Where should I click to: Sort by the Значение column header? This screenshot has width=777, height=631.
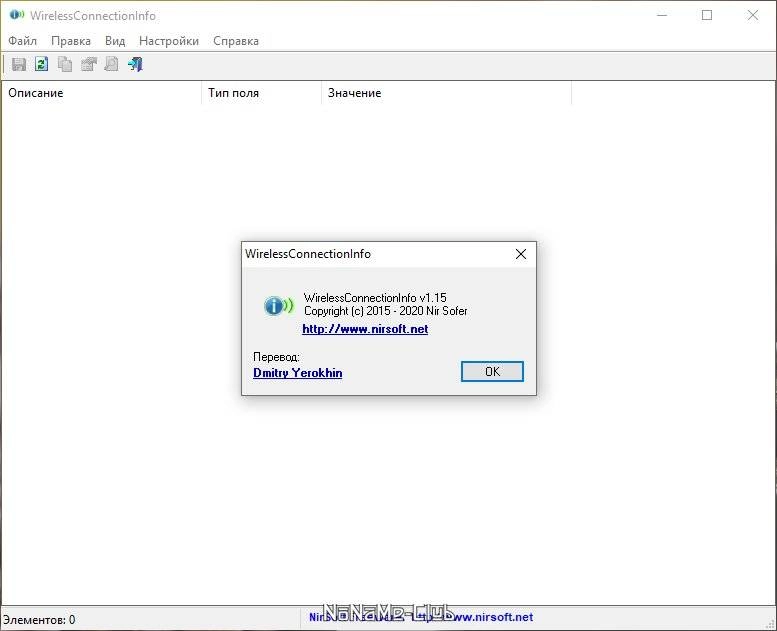(x=446, y=93)
